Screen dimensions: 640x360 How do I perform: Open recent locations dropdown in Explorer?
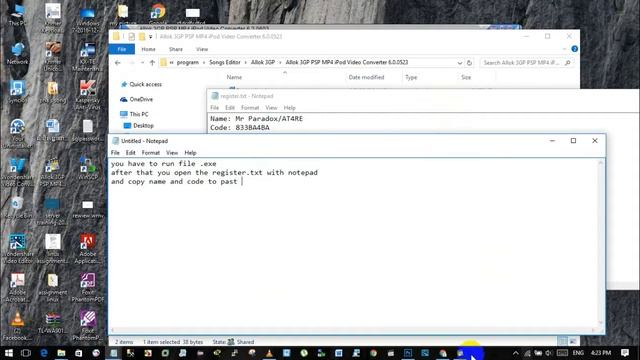coord(142,63)
